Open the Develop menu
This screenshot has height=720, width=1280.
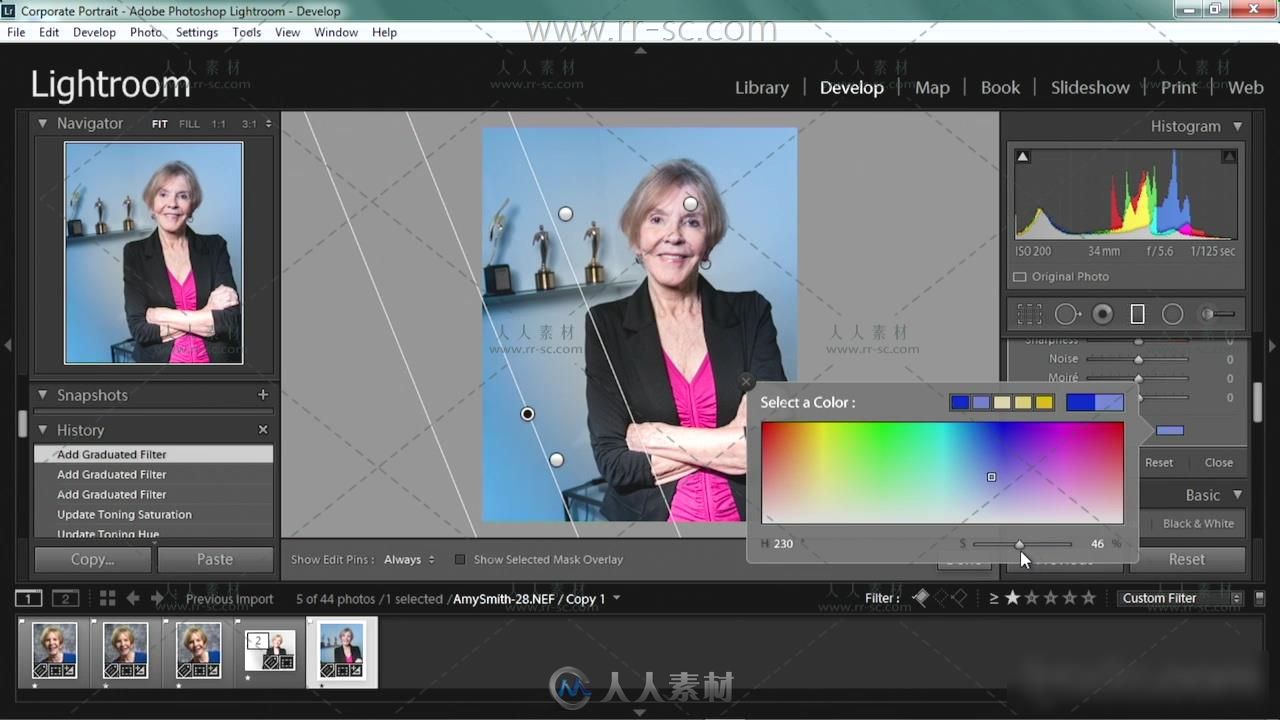(94, 32)
